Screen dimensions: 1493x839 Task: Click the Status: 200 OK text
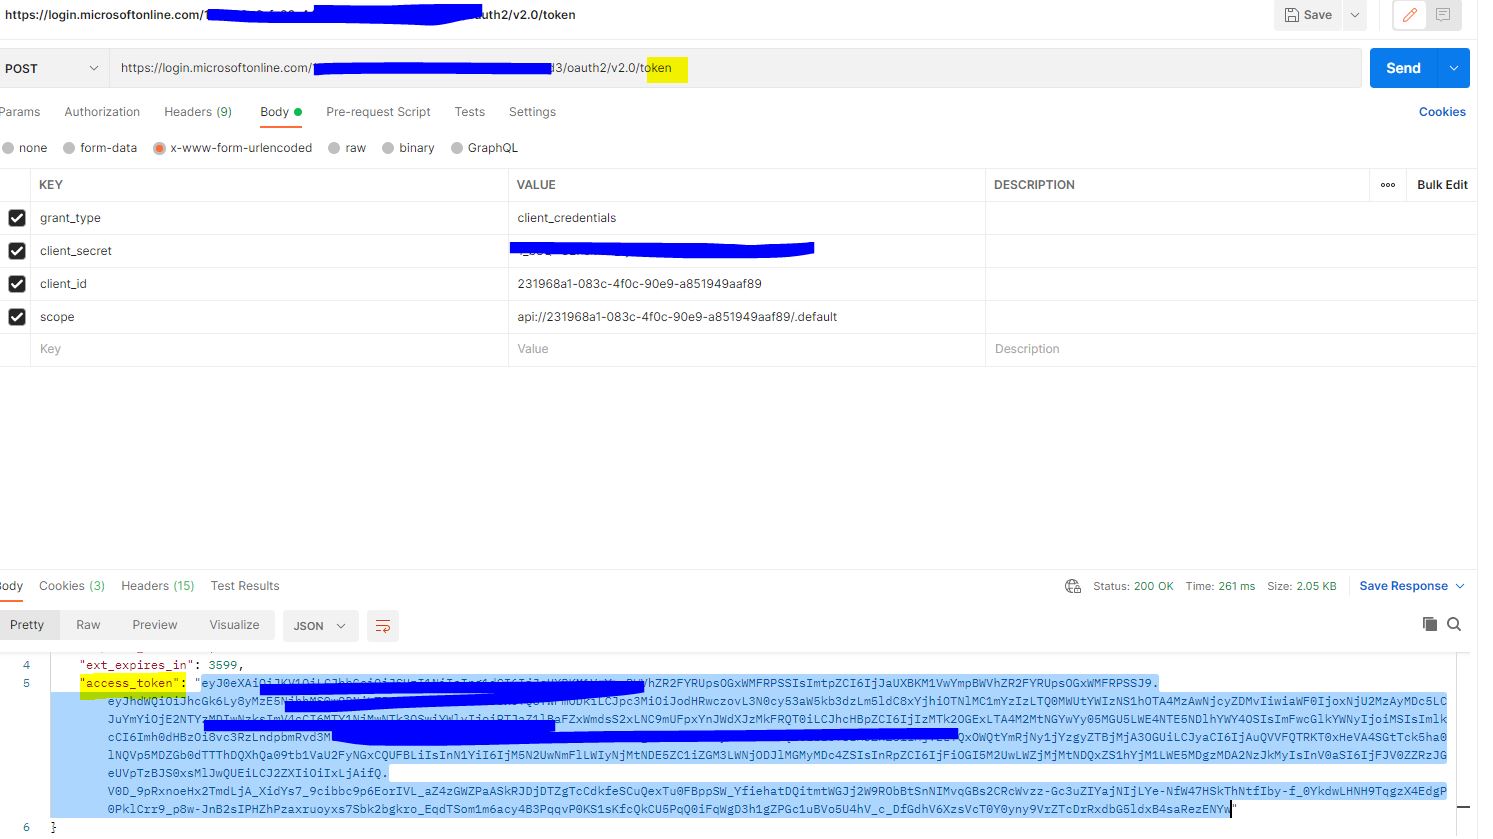coord(1133,586)
